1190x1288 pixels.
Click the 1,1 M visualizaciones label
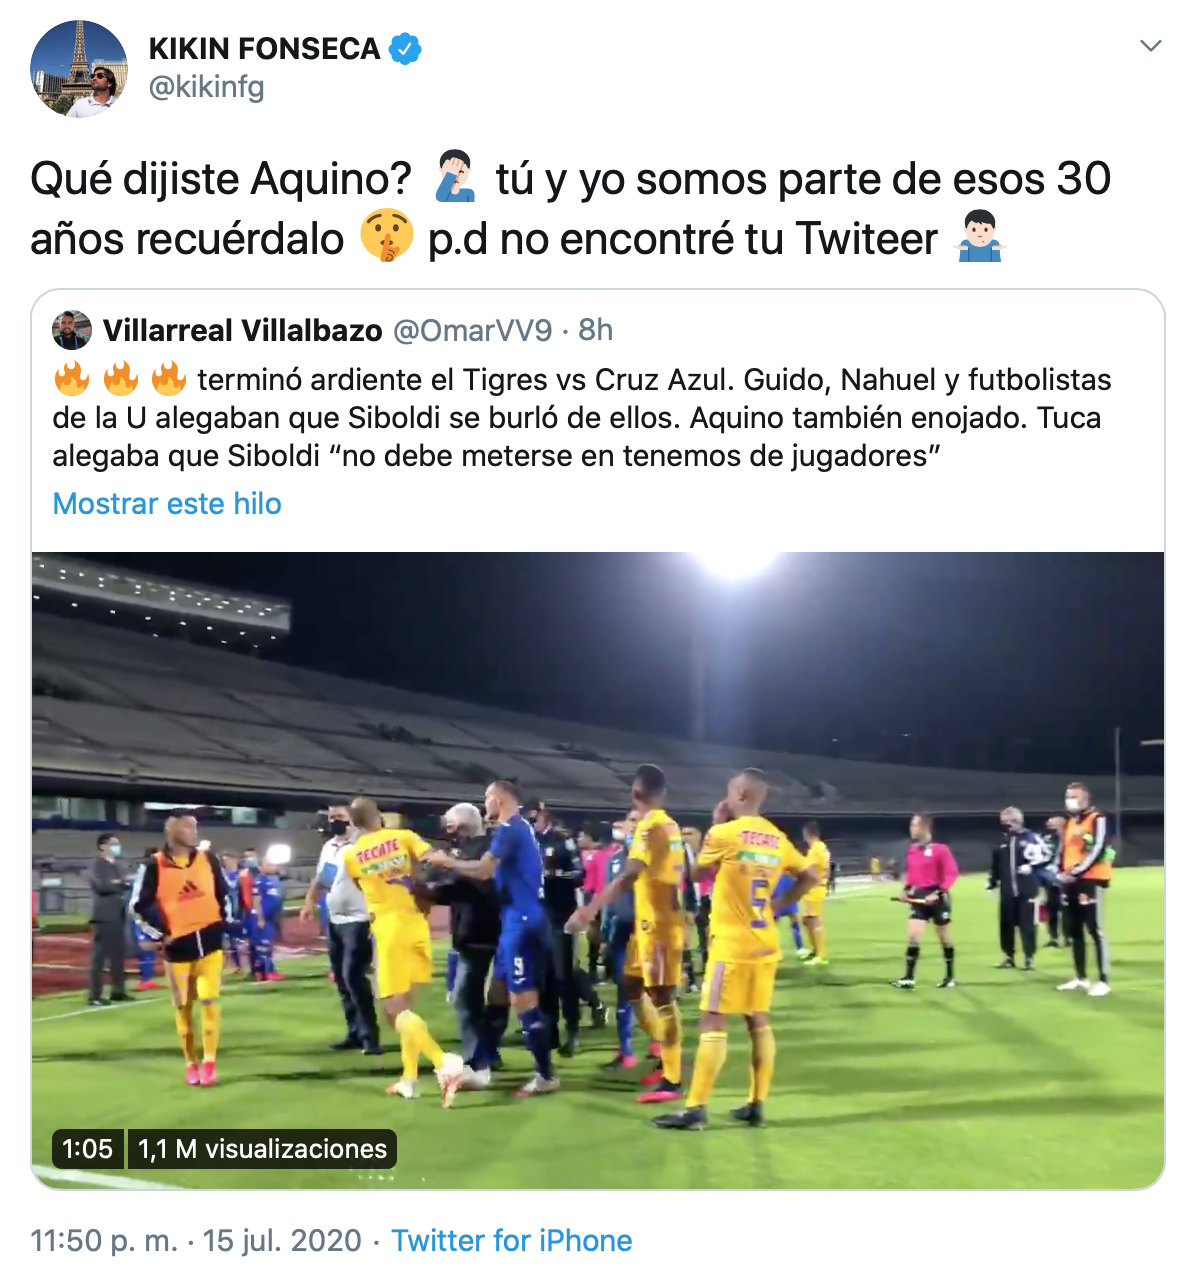point(262,1149)
